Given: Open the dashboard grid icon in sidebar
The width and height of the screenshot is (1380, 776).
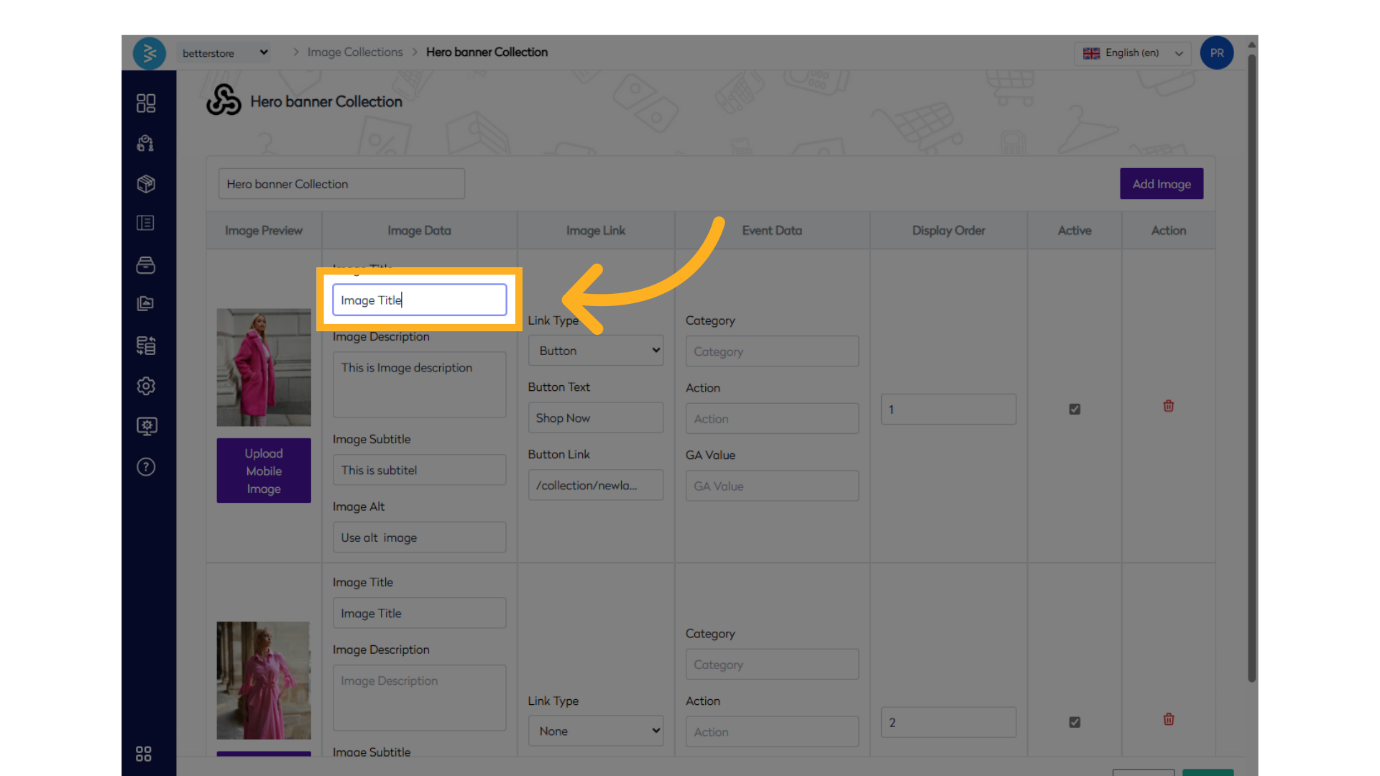Looking at the screenshot, I should pos(146,103).
